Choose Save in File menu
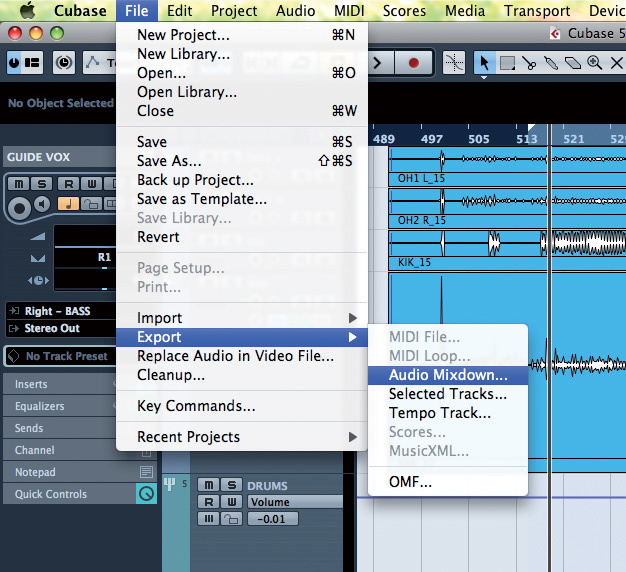This screenshot has width=626, height=572. click(242, 142)
